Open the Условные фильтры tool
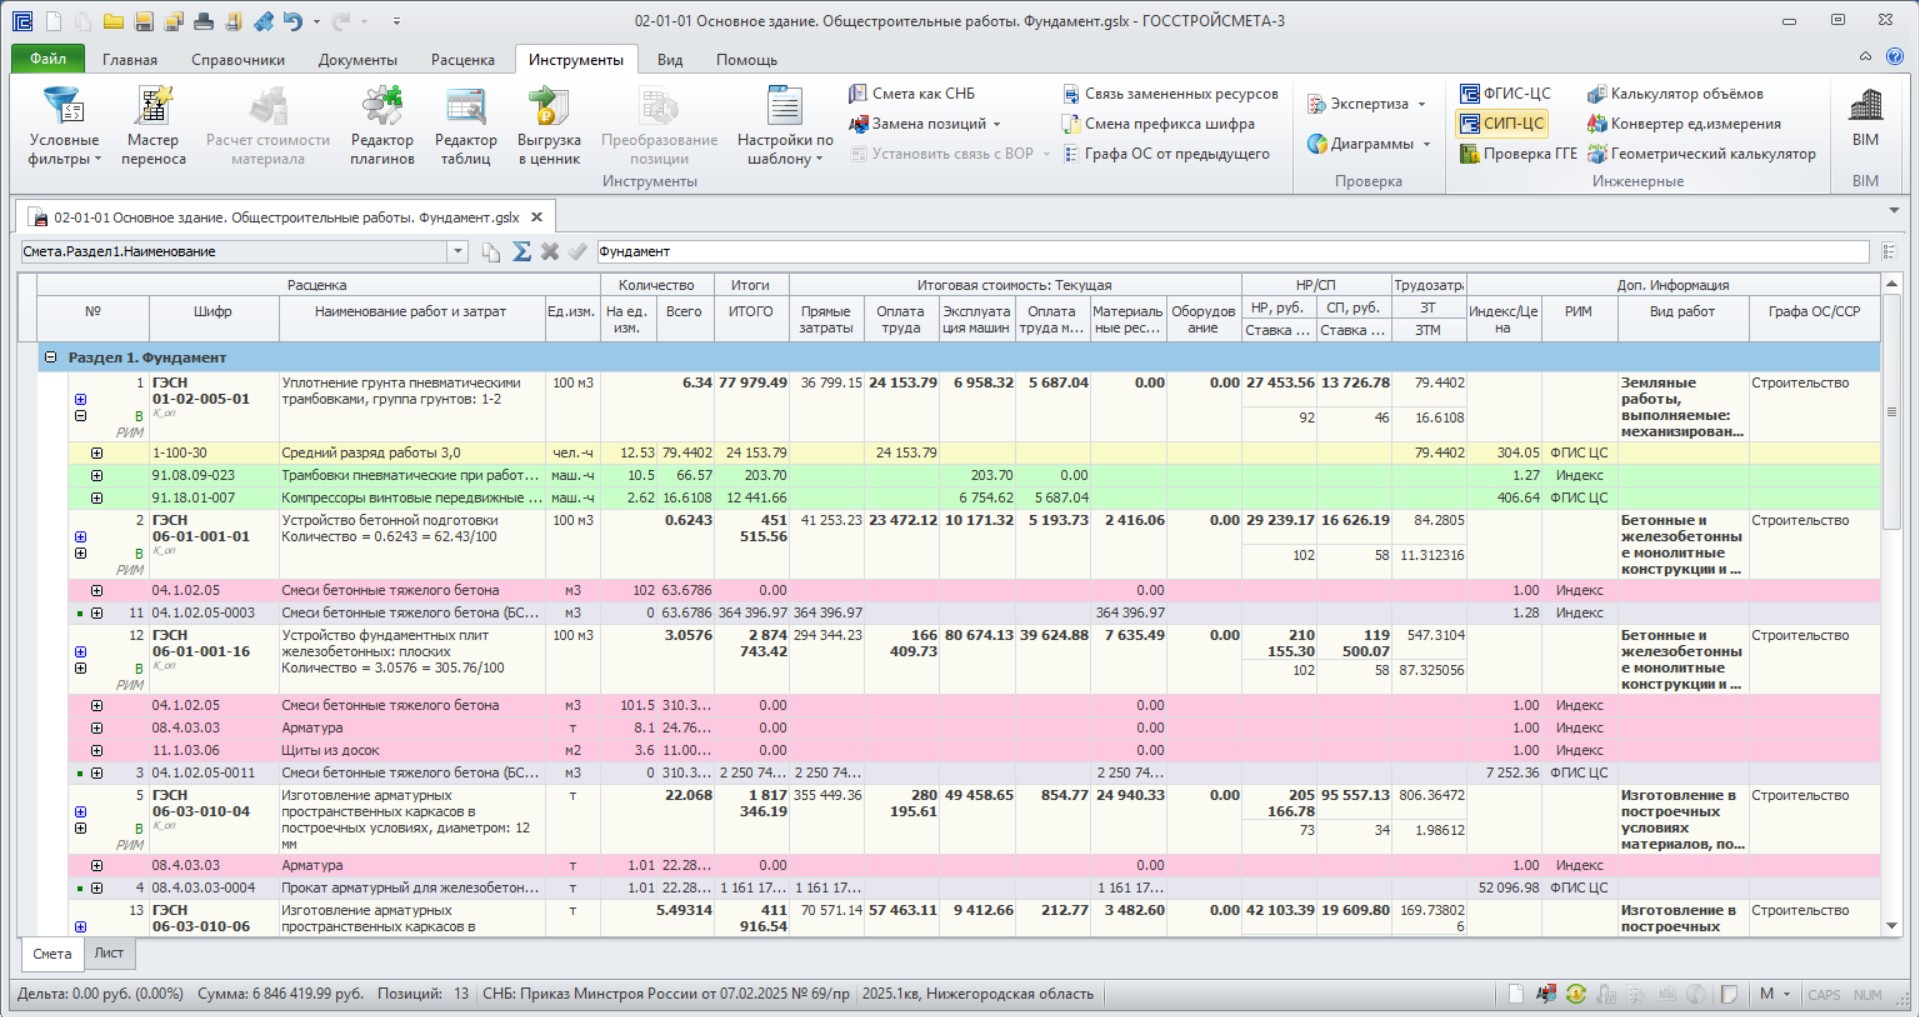 pos(64,126)
